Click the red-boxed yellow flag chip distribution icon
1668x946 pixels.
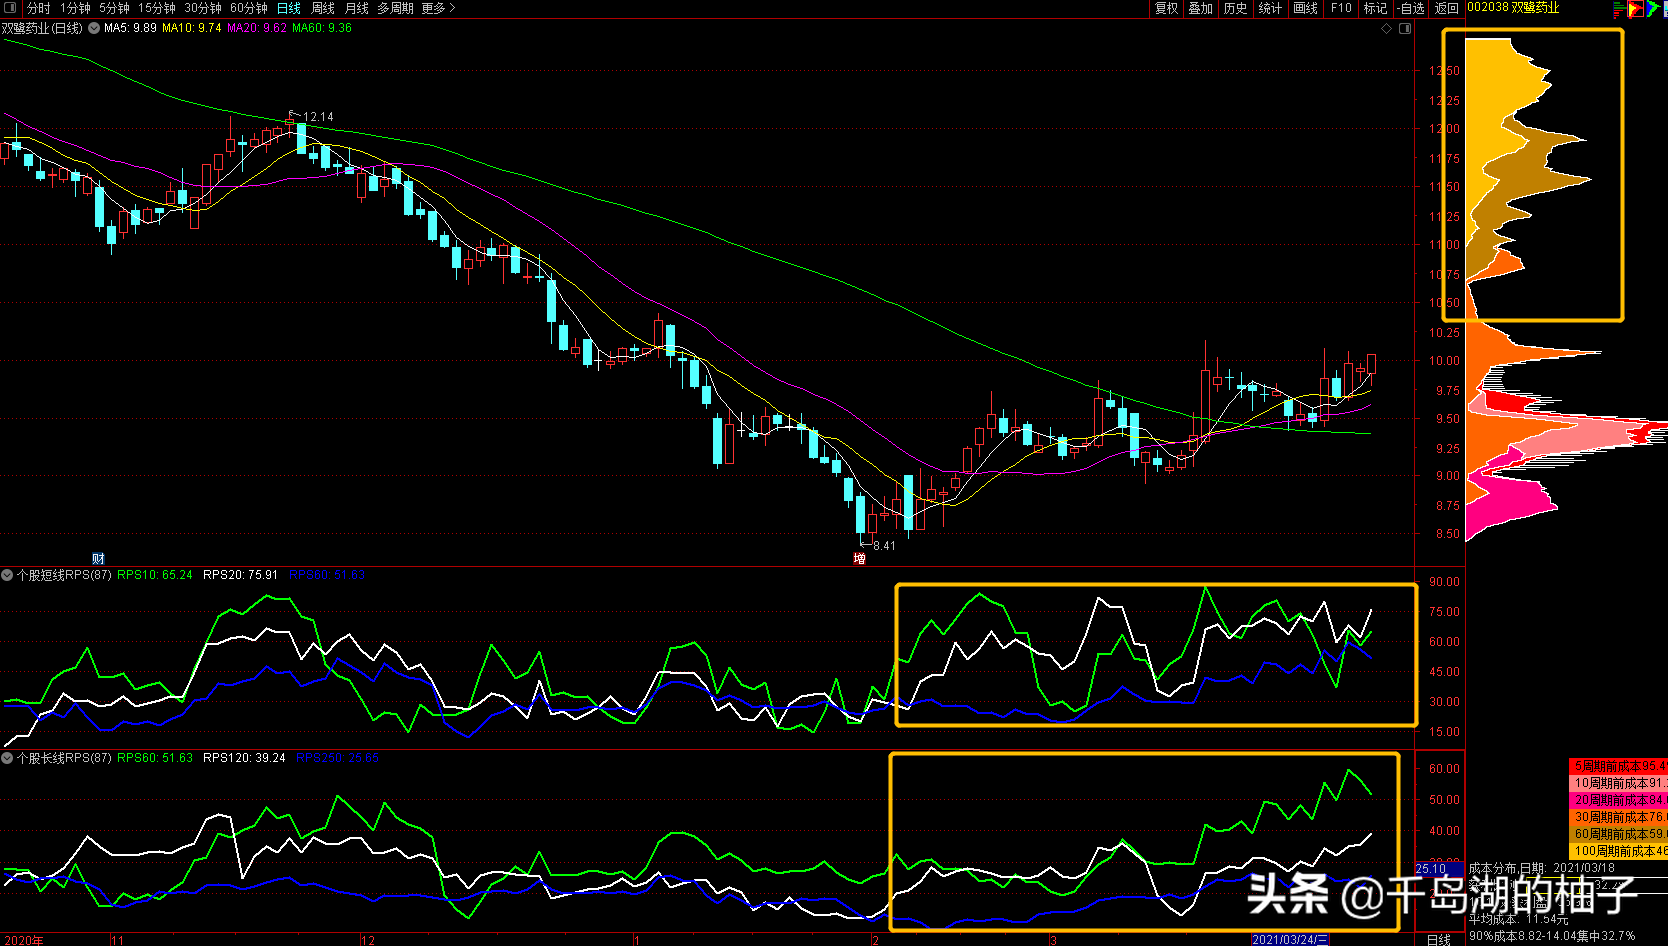1636,9
